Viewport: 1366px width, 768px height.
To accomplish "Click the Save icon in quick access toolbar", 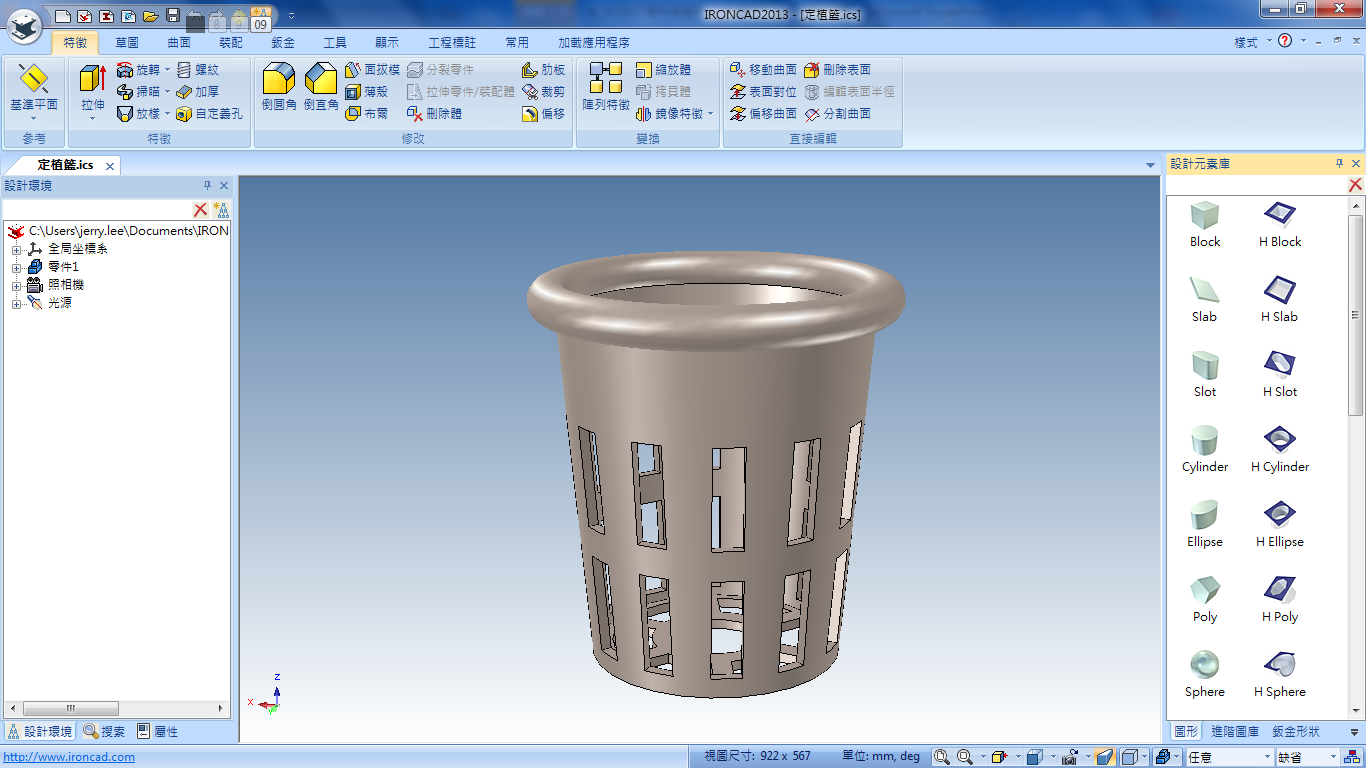I will coord(173,16).
